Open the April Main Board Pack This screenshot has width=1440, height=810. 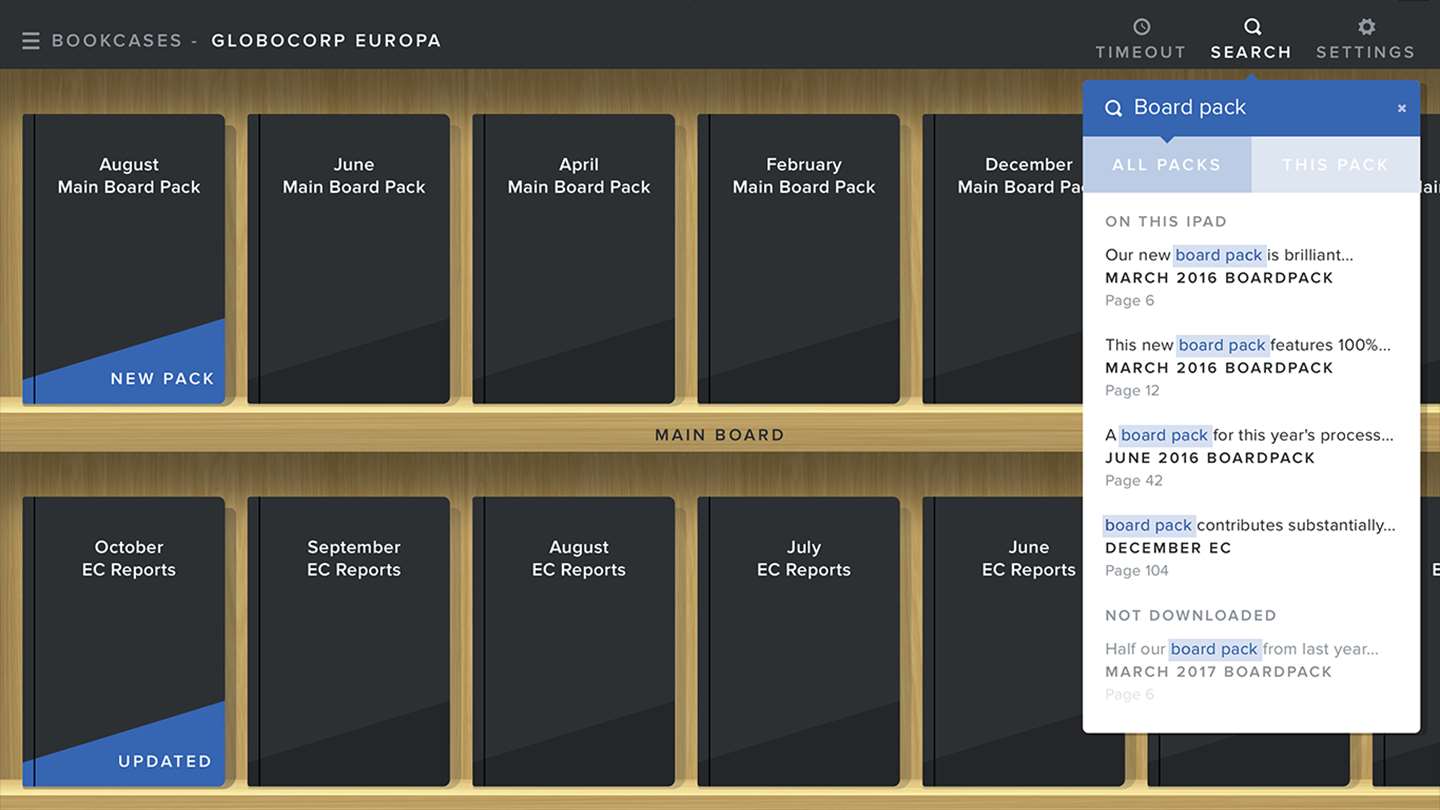[x=574, y=259]
